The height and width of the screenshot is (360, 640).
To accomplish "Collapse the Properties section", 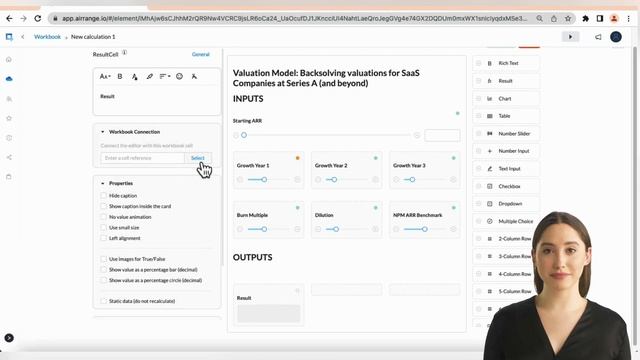I will coord(102,183).
